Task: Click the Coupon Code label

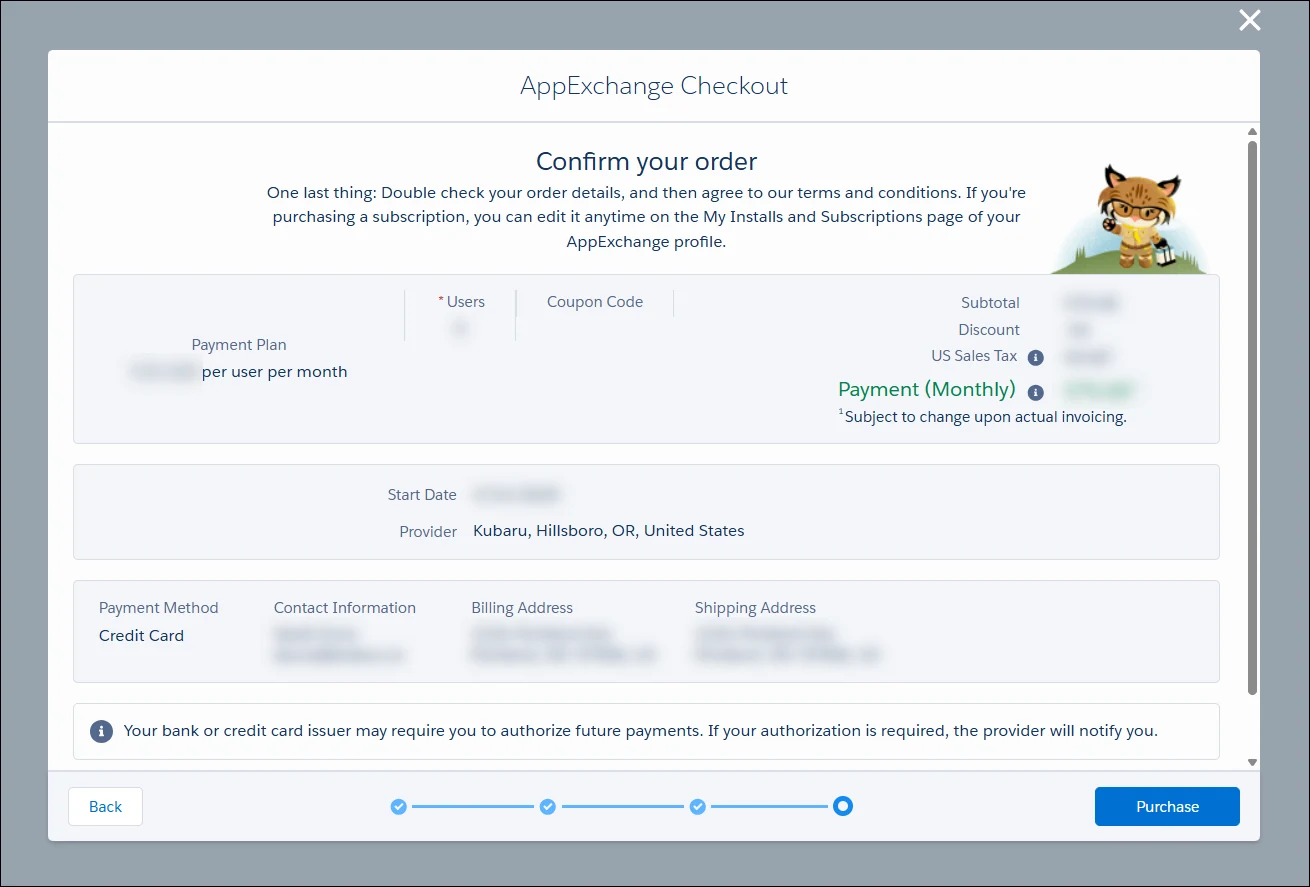Action: pyautogui.click(x=595, y=302)
